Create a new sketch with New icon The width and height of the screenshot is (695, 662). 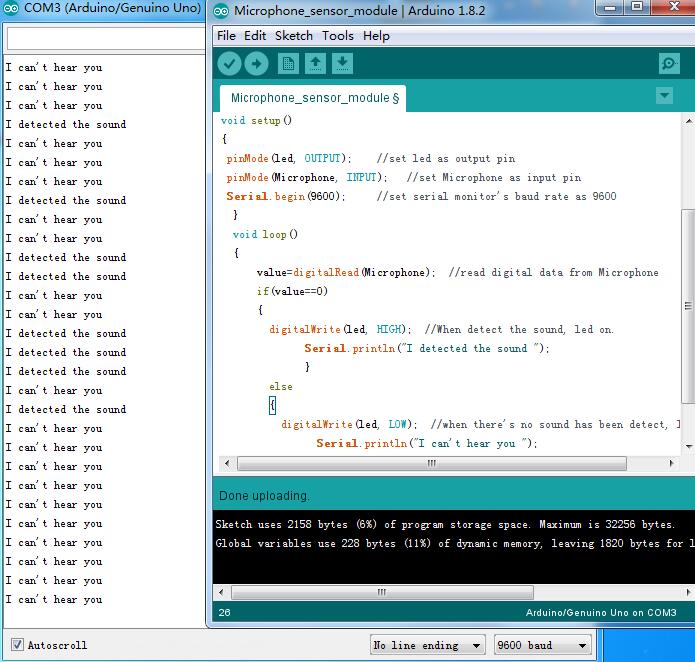click(x=288, y=64)
